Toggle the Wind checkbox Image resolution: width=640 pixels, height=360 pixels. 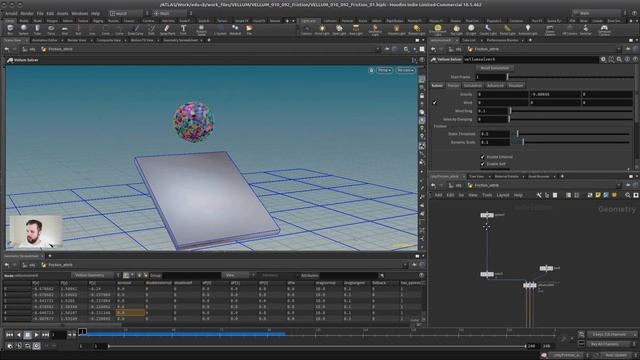click(x=435, y=103)
